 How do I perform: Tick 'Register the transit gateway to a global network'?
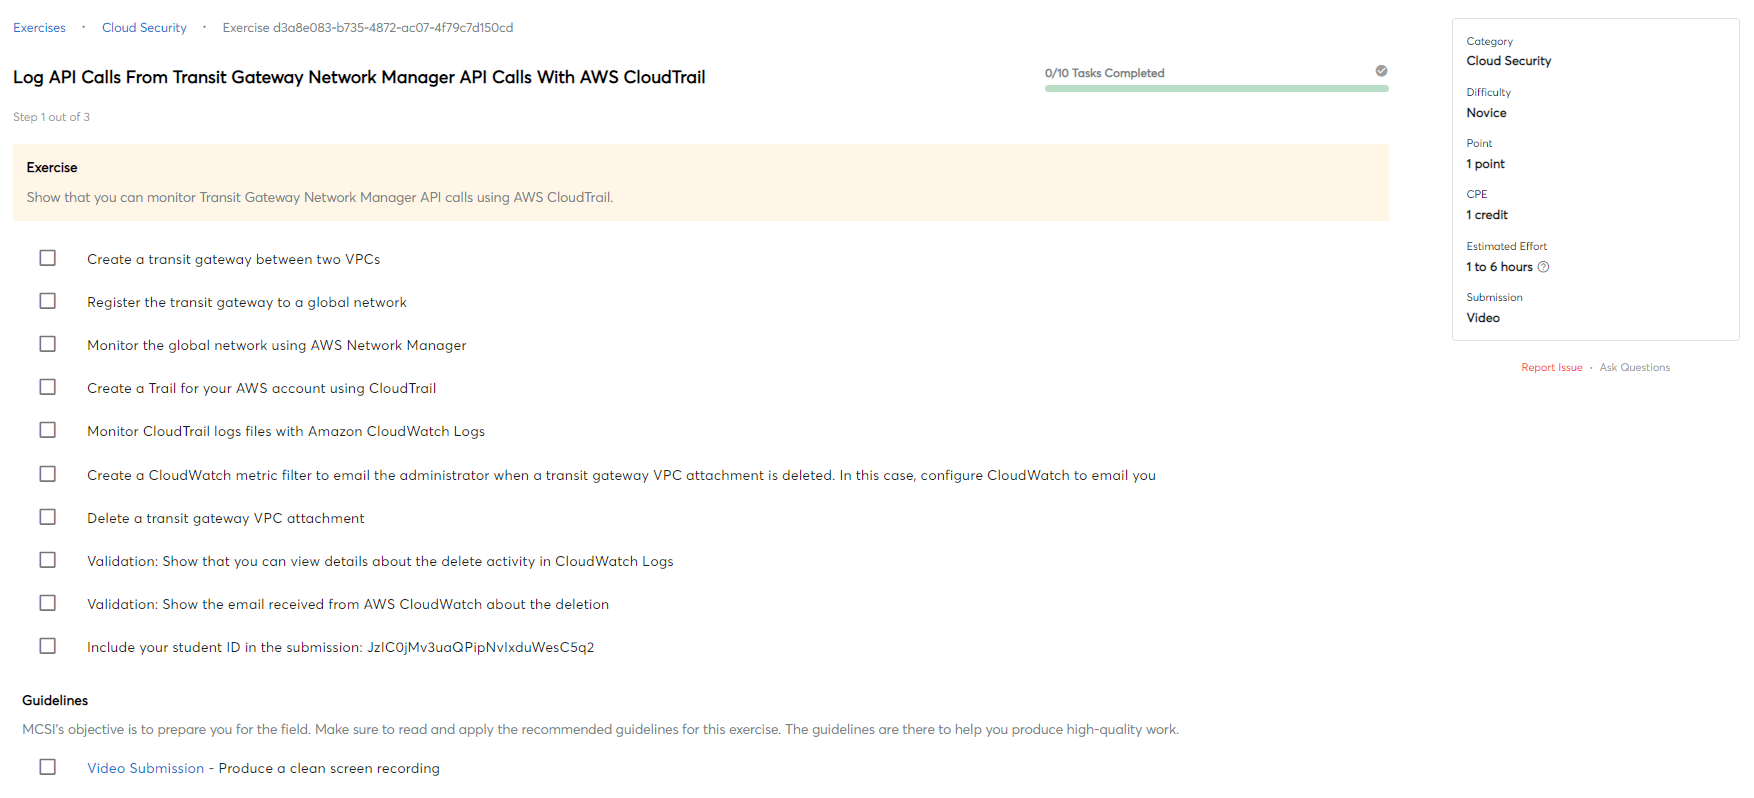(47, 301)
